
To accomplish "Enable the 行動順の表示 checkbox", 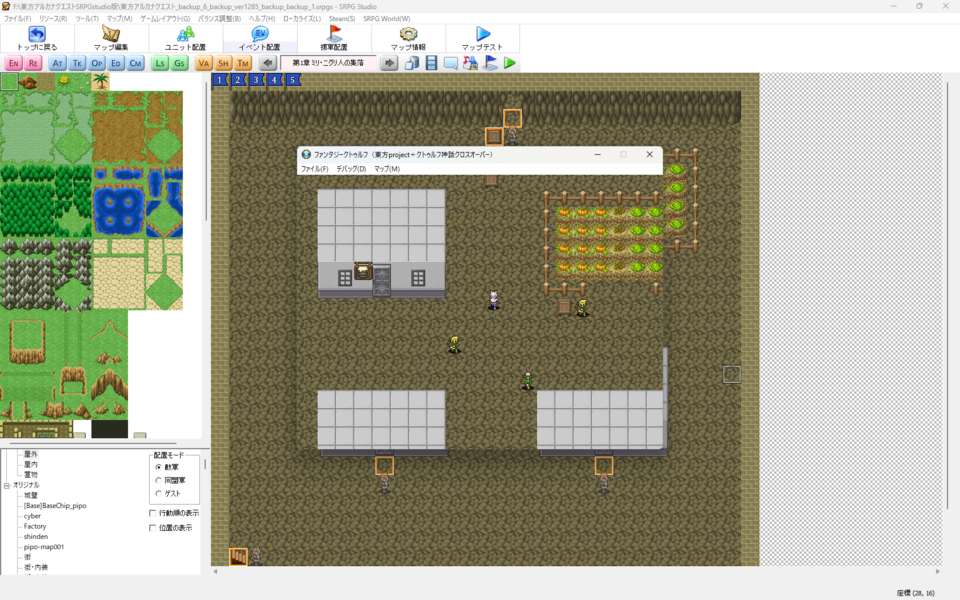I will pos(153,513).
